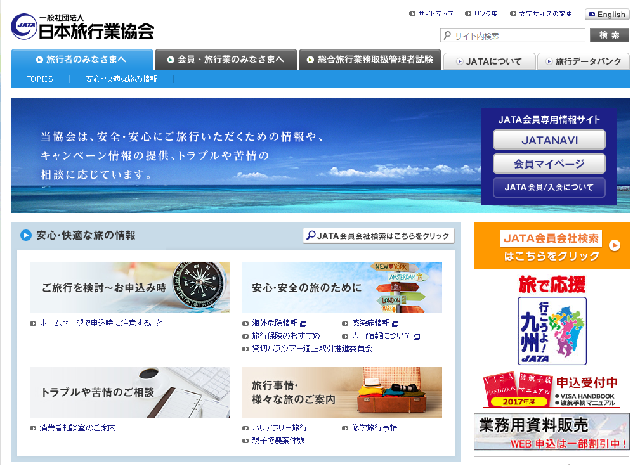Open the orange JATA会員会社検索 banner

552,246
